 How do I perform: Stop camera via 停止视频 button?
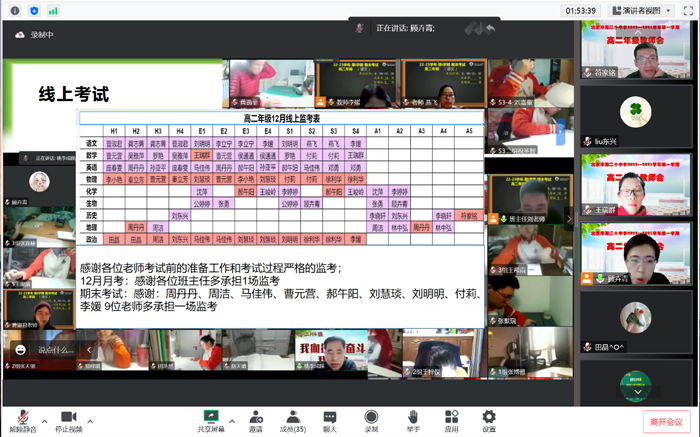68,421
